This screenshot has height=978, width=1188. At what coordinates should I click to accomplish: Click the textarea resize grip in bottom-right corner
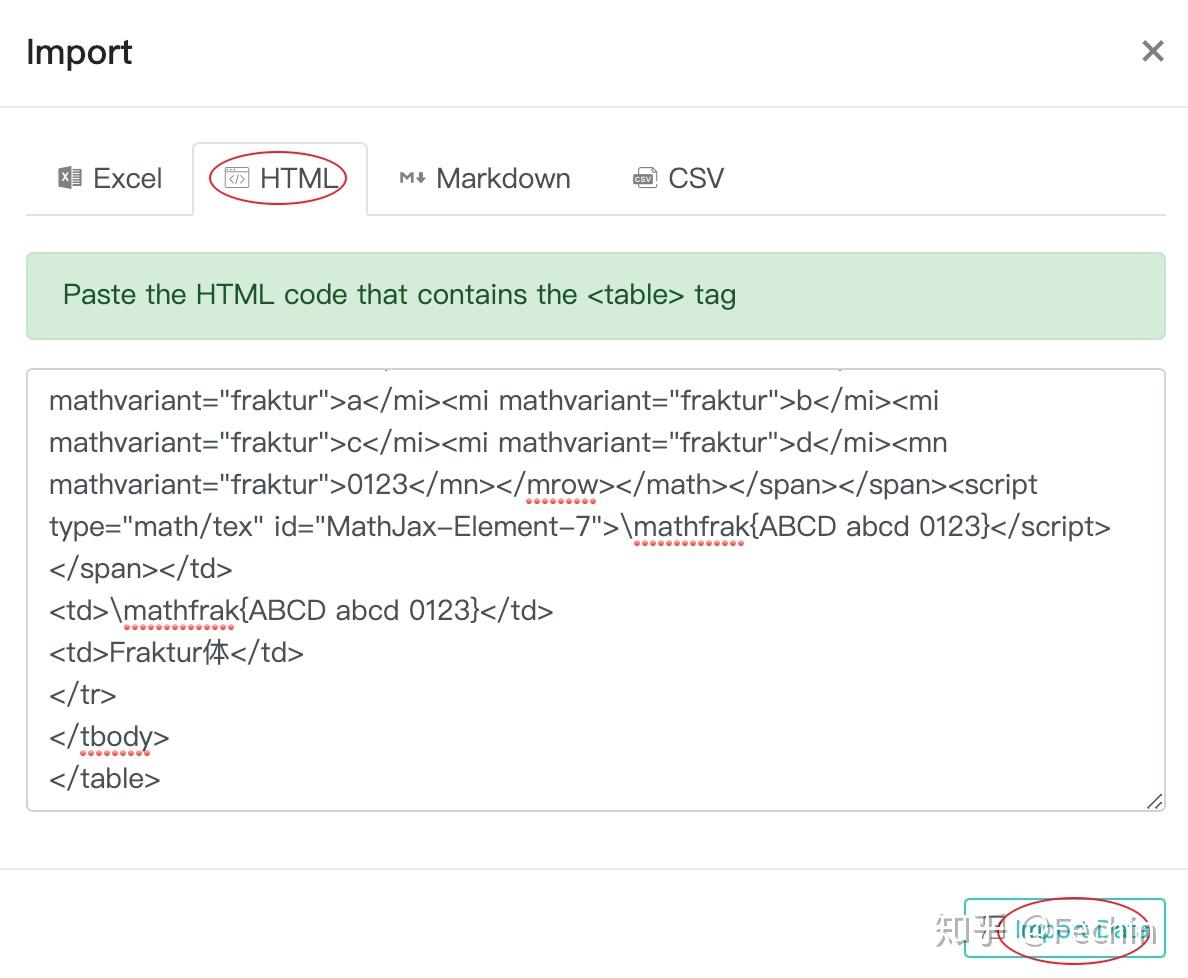tap(1156, 801)
